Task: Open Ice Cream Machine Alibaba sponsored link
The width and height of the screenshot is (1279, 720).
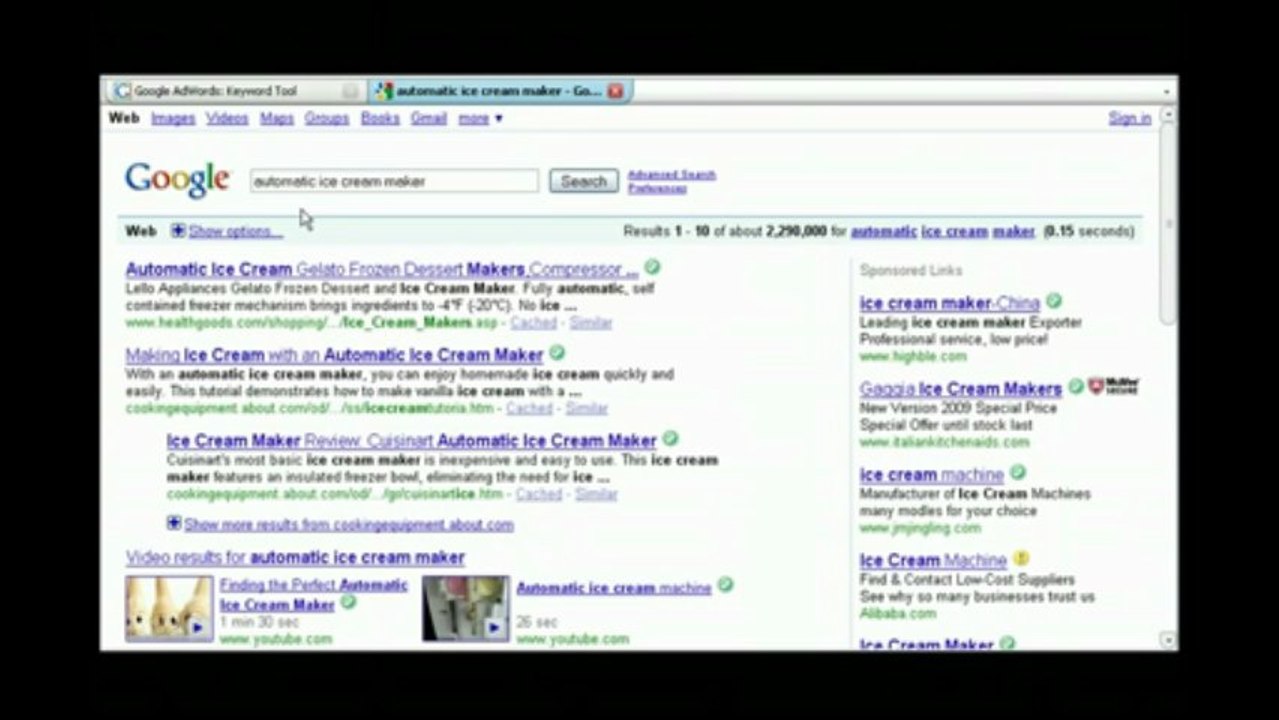Action: pyautogui.click(x=933, y=560)
